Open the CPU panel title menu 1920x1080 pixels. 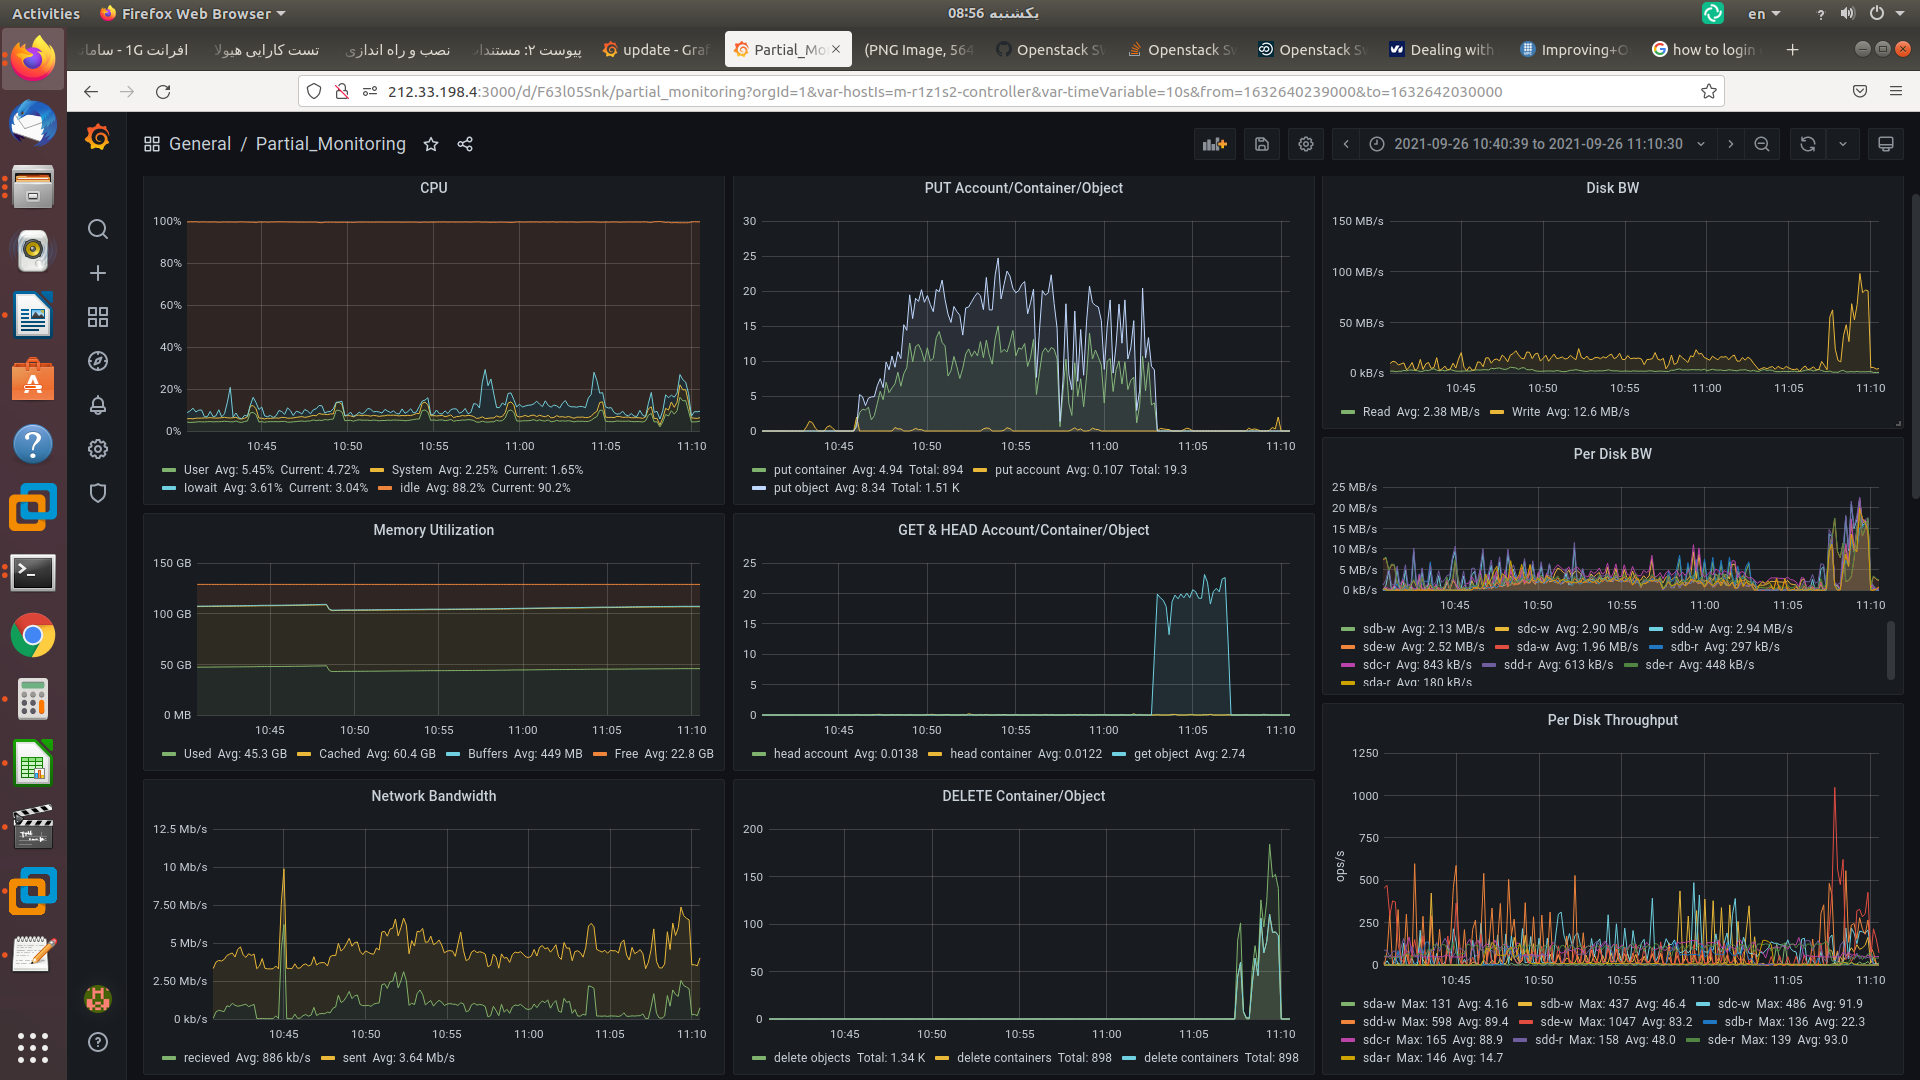pyautogui.click(x=433, y=188)
